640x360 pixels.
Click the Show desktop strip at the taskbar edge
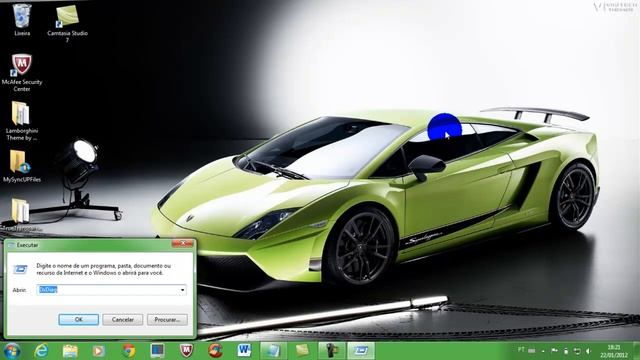pyautogui.click(x=636, y=351)
